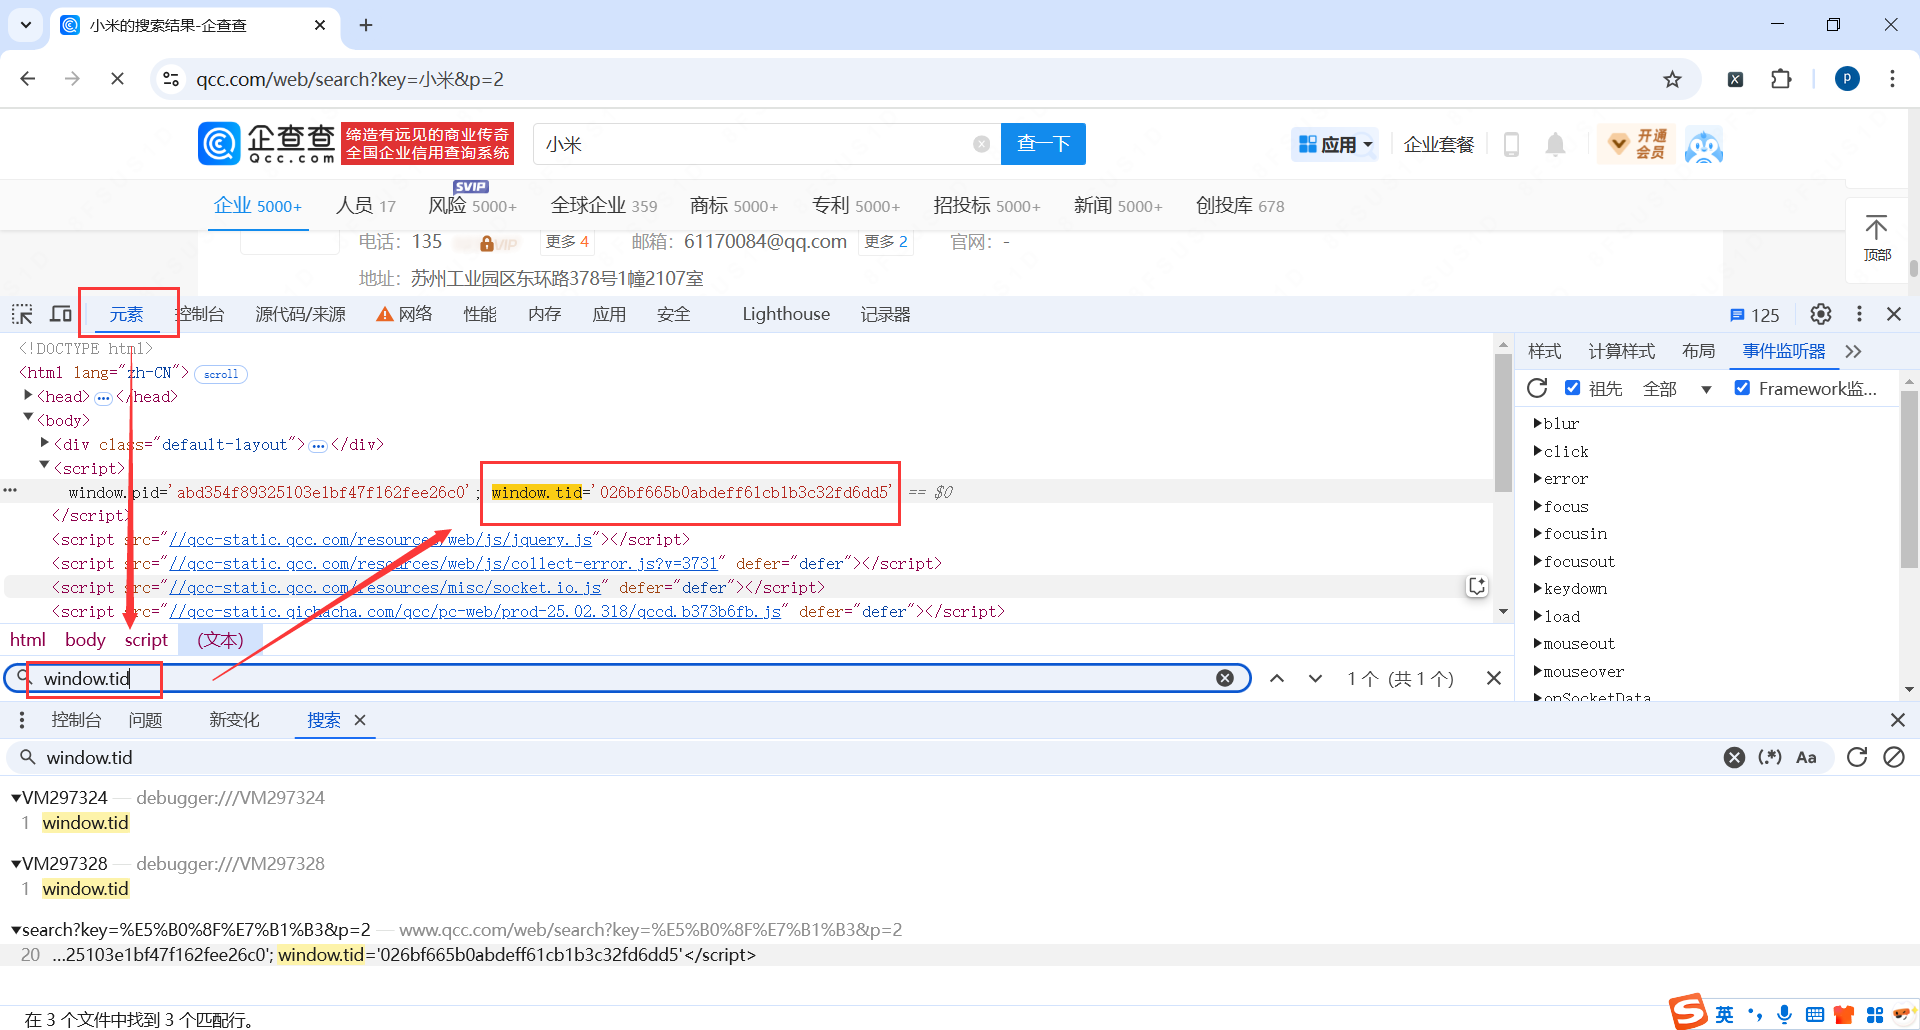Show more DevTools sidebar tabs chevron
This screenshot has height=1030, width=1920.
(1853, 351)
